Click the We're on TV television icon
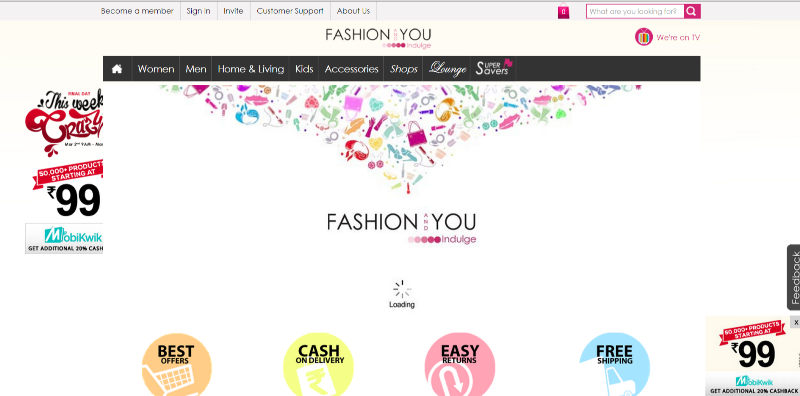800x396 pixels. click(x=644, y=37)
